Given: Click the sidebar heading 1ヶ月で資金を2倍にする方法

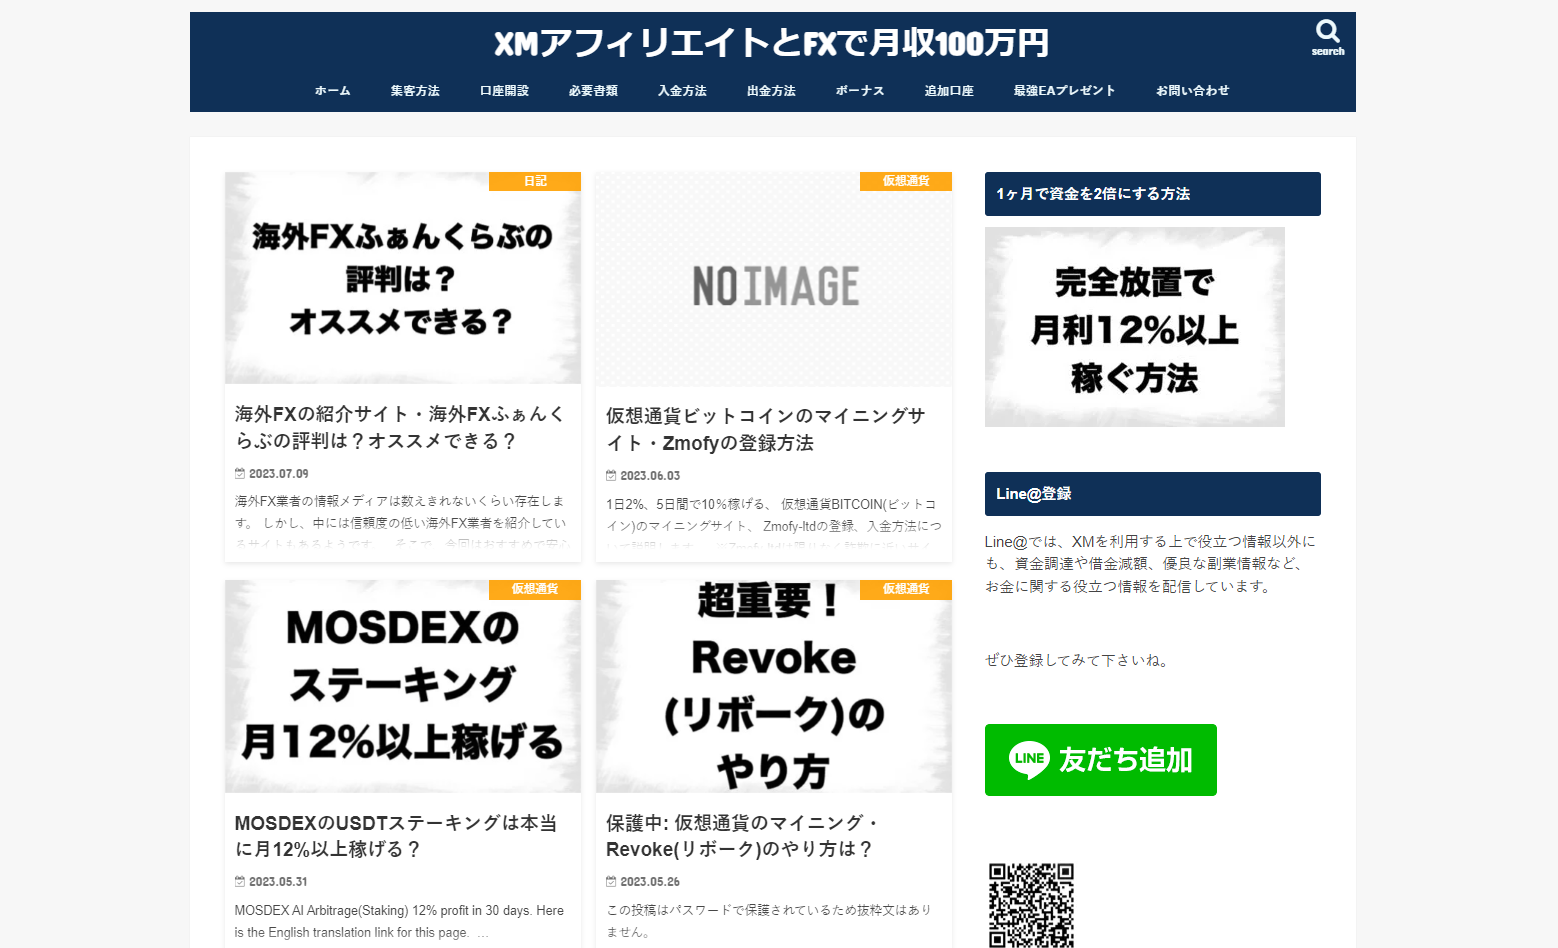Looking at the screenshot, I should click(1153, 194).
